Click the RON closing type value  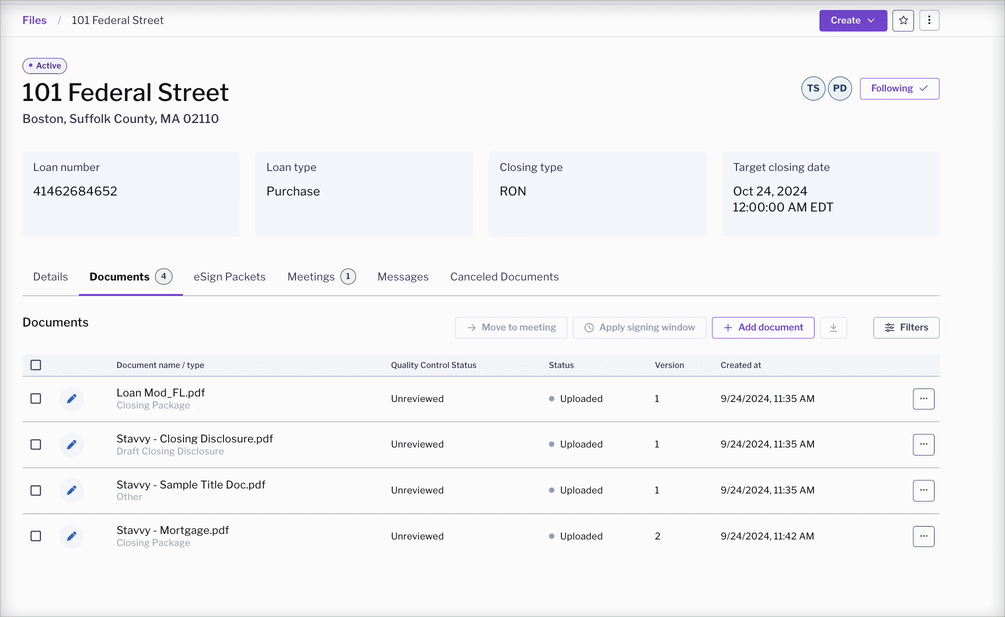click(513, 191)
